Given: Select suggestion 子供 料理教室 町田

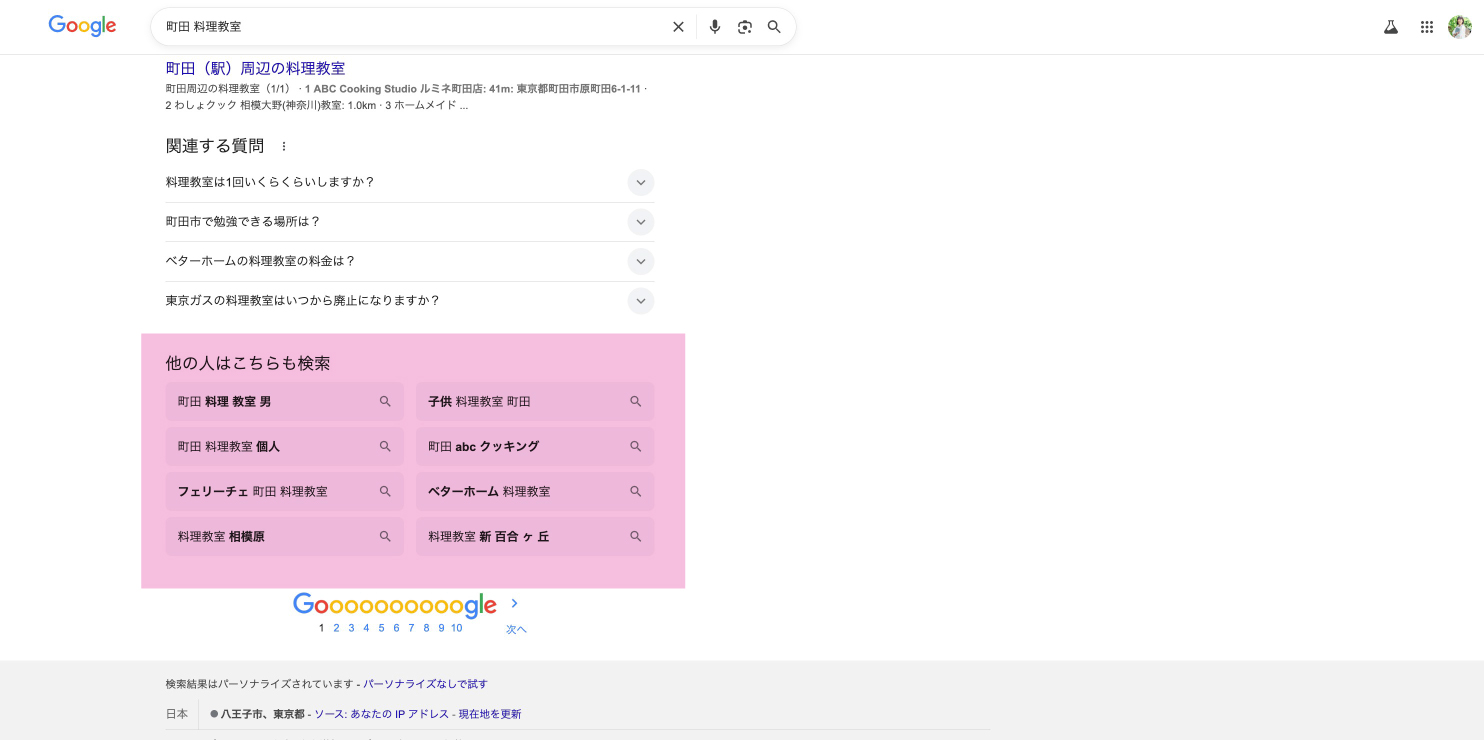Looking at the screenshot, I should click(x=534, y=401).
